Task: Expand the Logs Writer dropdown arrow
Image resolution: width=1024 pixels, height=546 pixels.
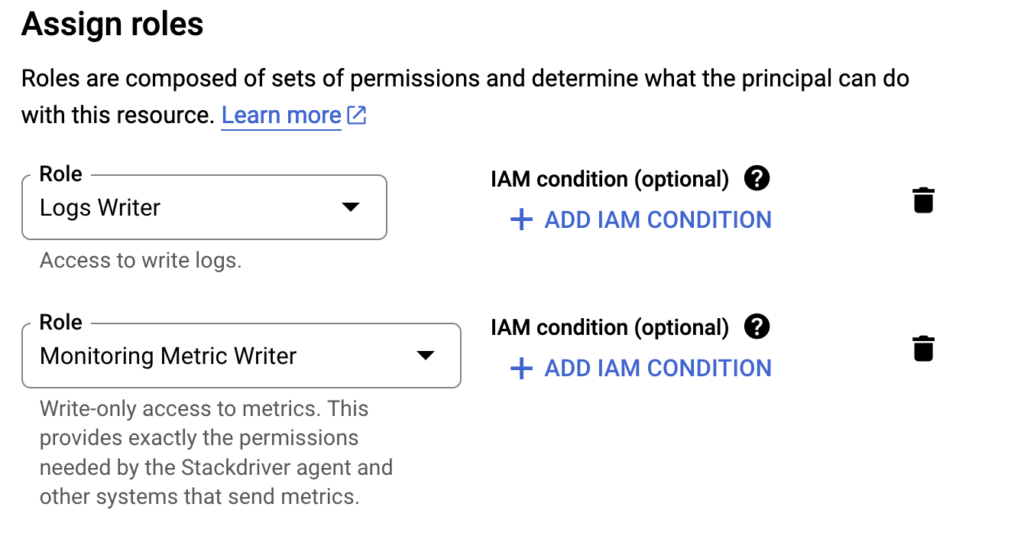Action: [350, 207]
